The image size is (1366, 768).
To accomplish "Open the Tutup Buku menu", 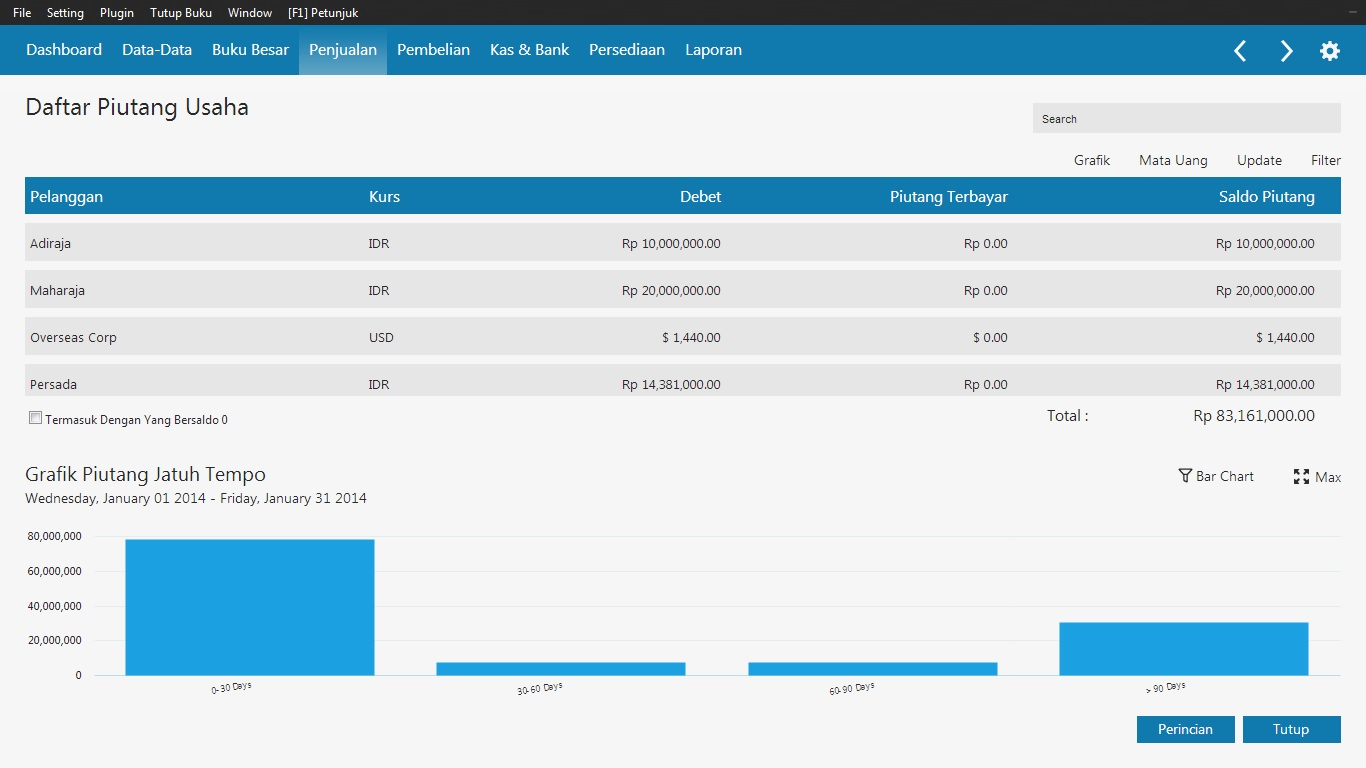I will click(x=181, y=13).
